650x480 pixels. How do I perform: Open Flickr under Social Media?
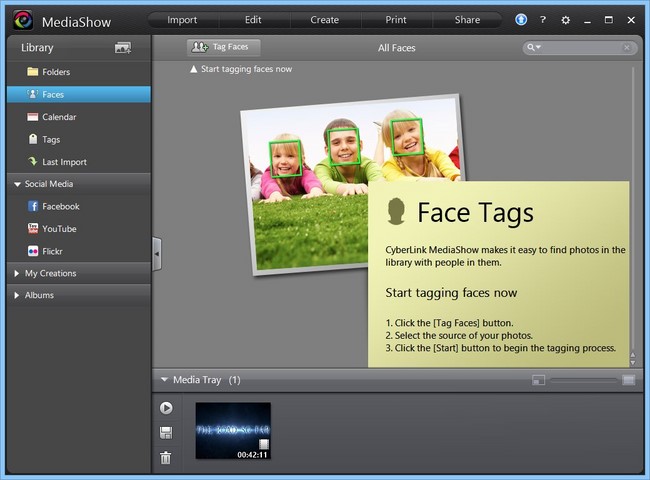[x=54, y=251]
